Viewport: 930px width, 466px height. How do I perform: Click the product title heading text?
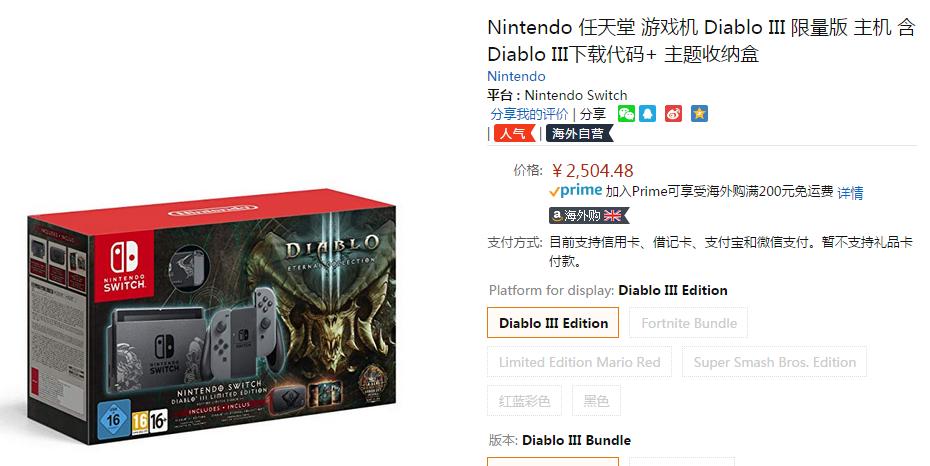pos(701,40)
